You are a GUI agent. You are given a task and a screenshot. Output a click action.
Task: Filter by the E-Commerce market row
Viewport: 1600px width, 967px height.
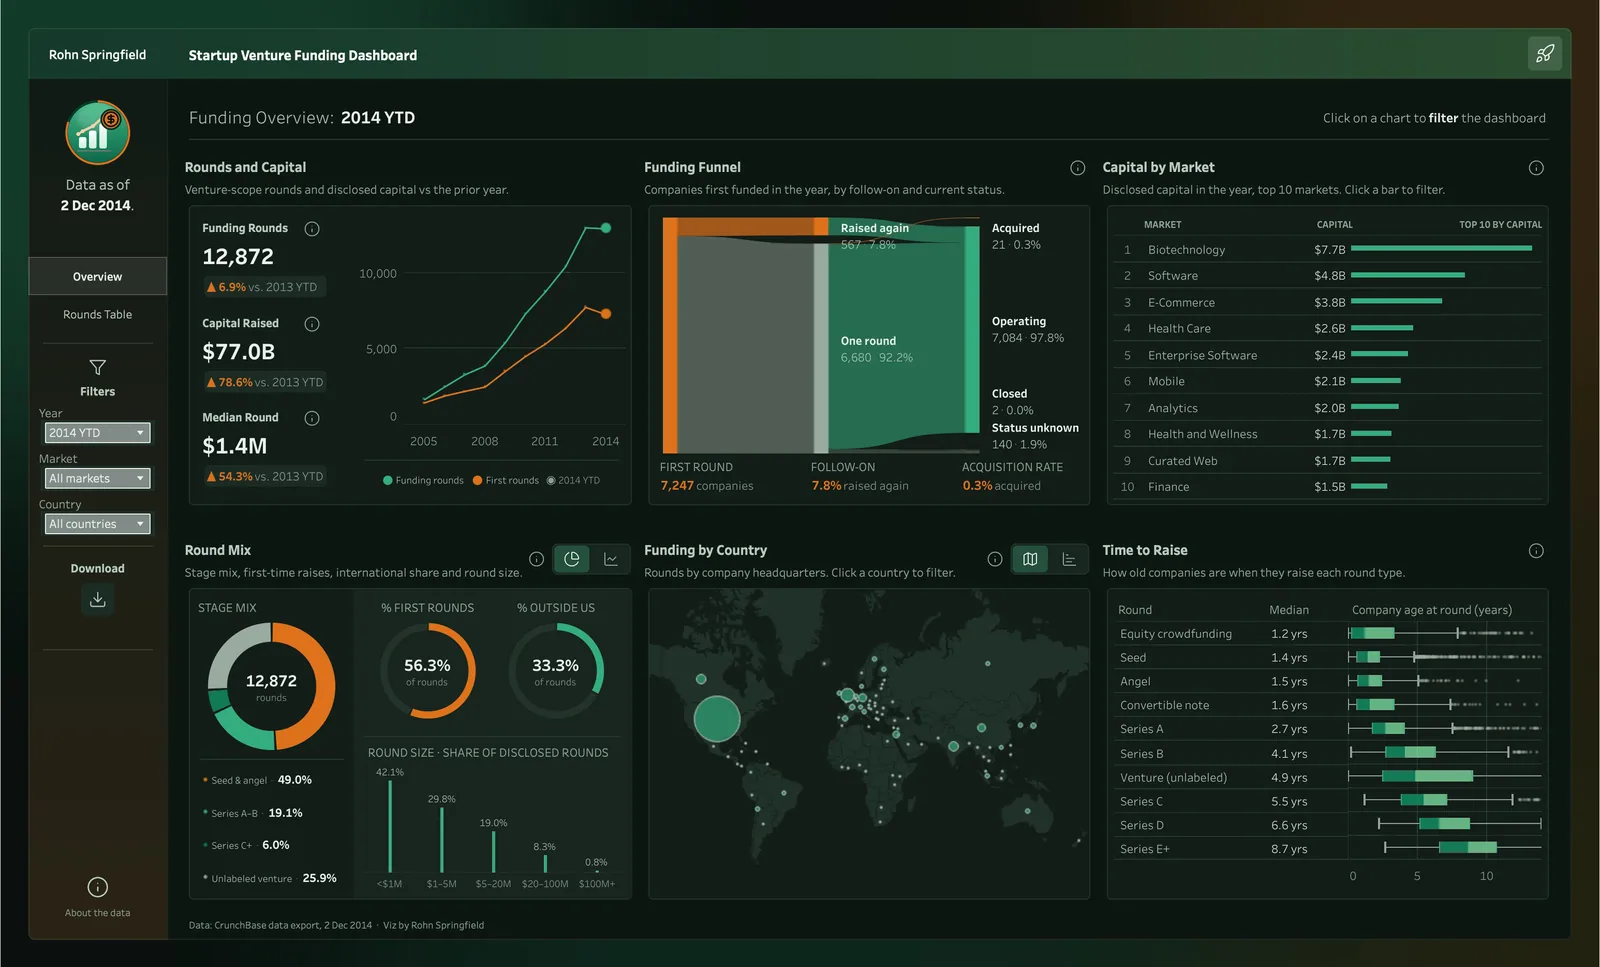tap(1327, 302)
